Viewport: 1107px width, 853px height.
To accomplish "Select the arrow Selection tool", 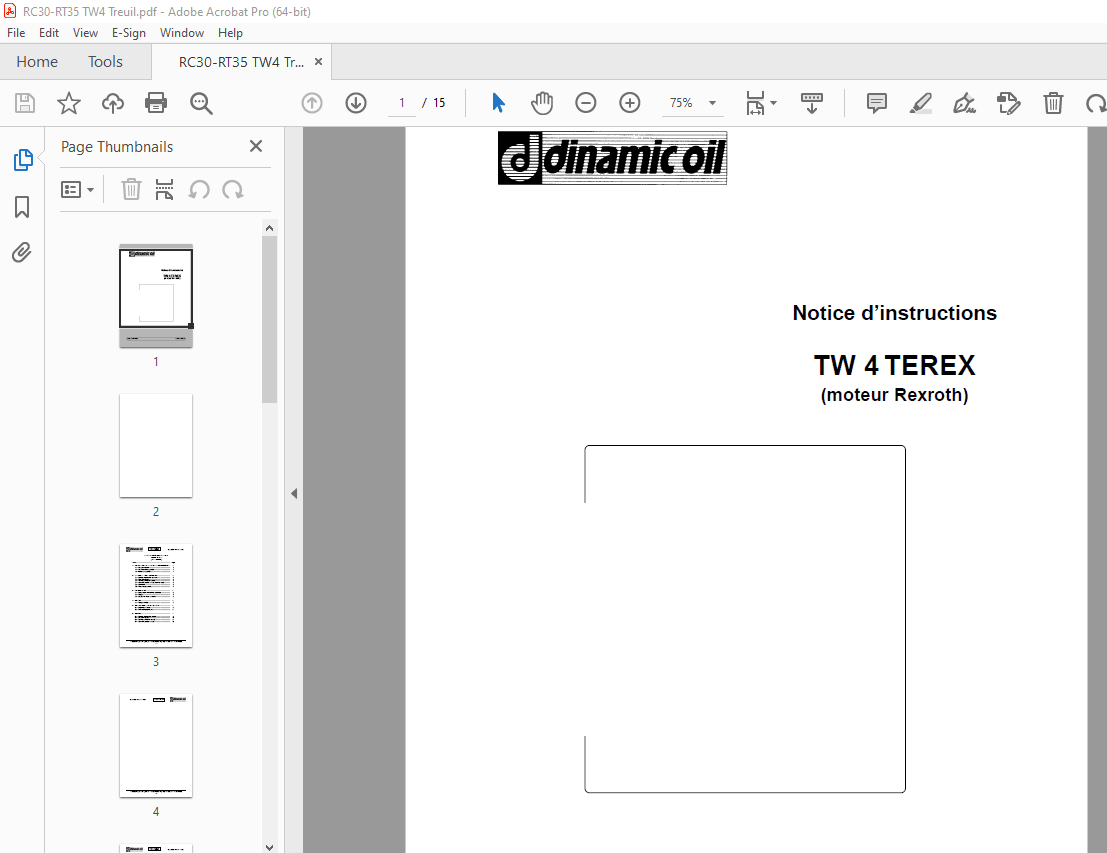I will coord(498,102).
